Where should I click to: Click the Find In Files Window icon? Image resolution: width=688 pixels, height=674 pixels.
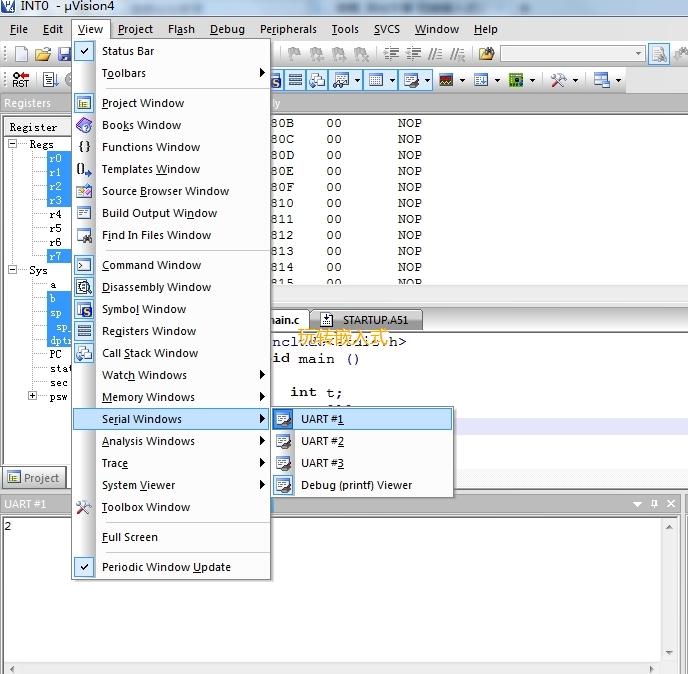(84, 235)
